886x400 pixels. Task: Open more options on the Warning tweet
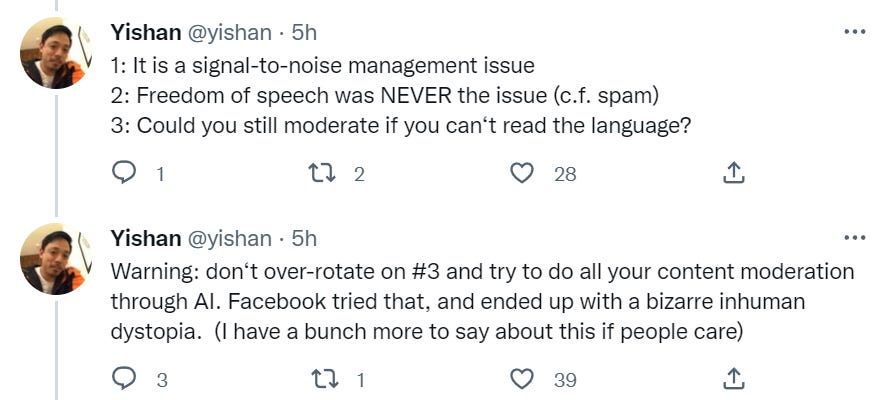tap(854, 238)
